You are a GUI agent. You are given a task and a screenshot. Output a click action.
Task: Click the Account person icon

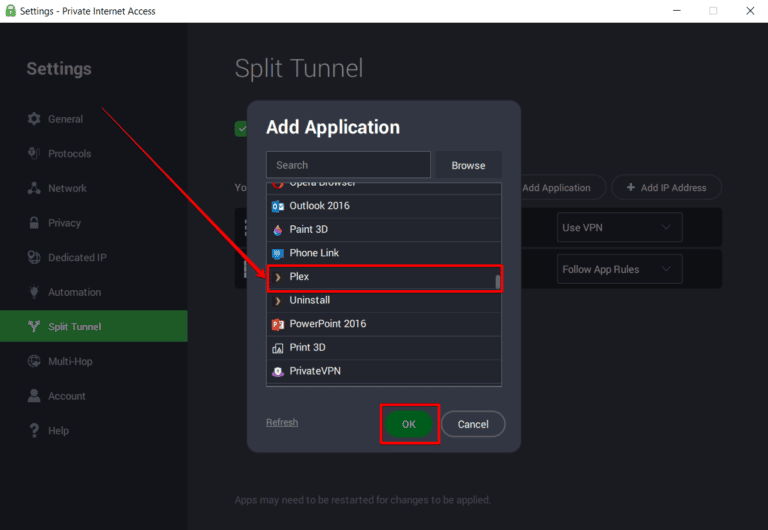coord(34,396)
